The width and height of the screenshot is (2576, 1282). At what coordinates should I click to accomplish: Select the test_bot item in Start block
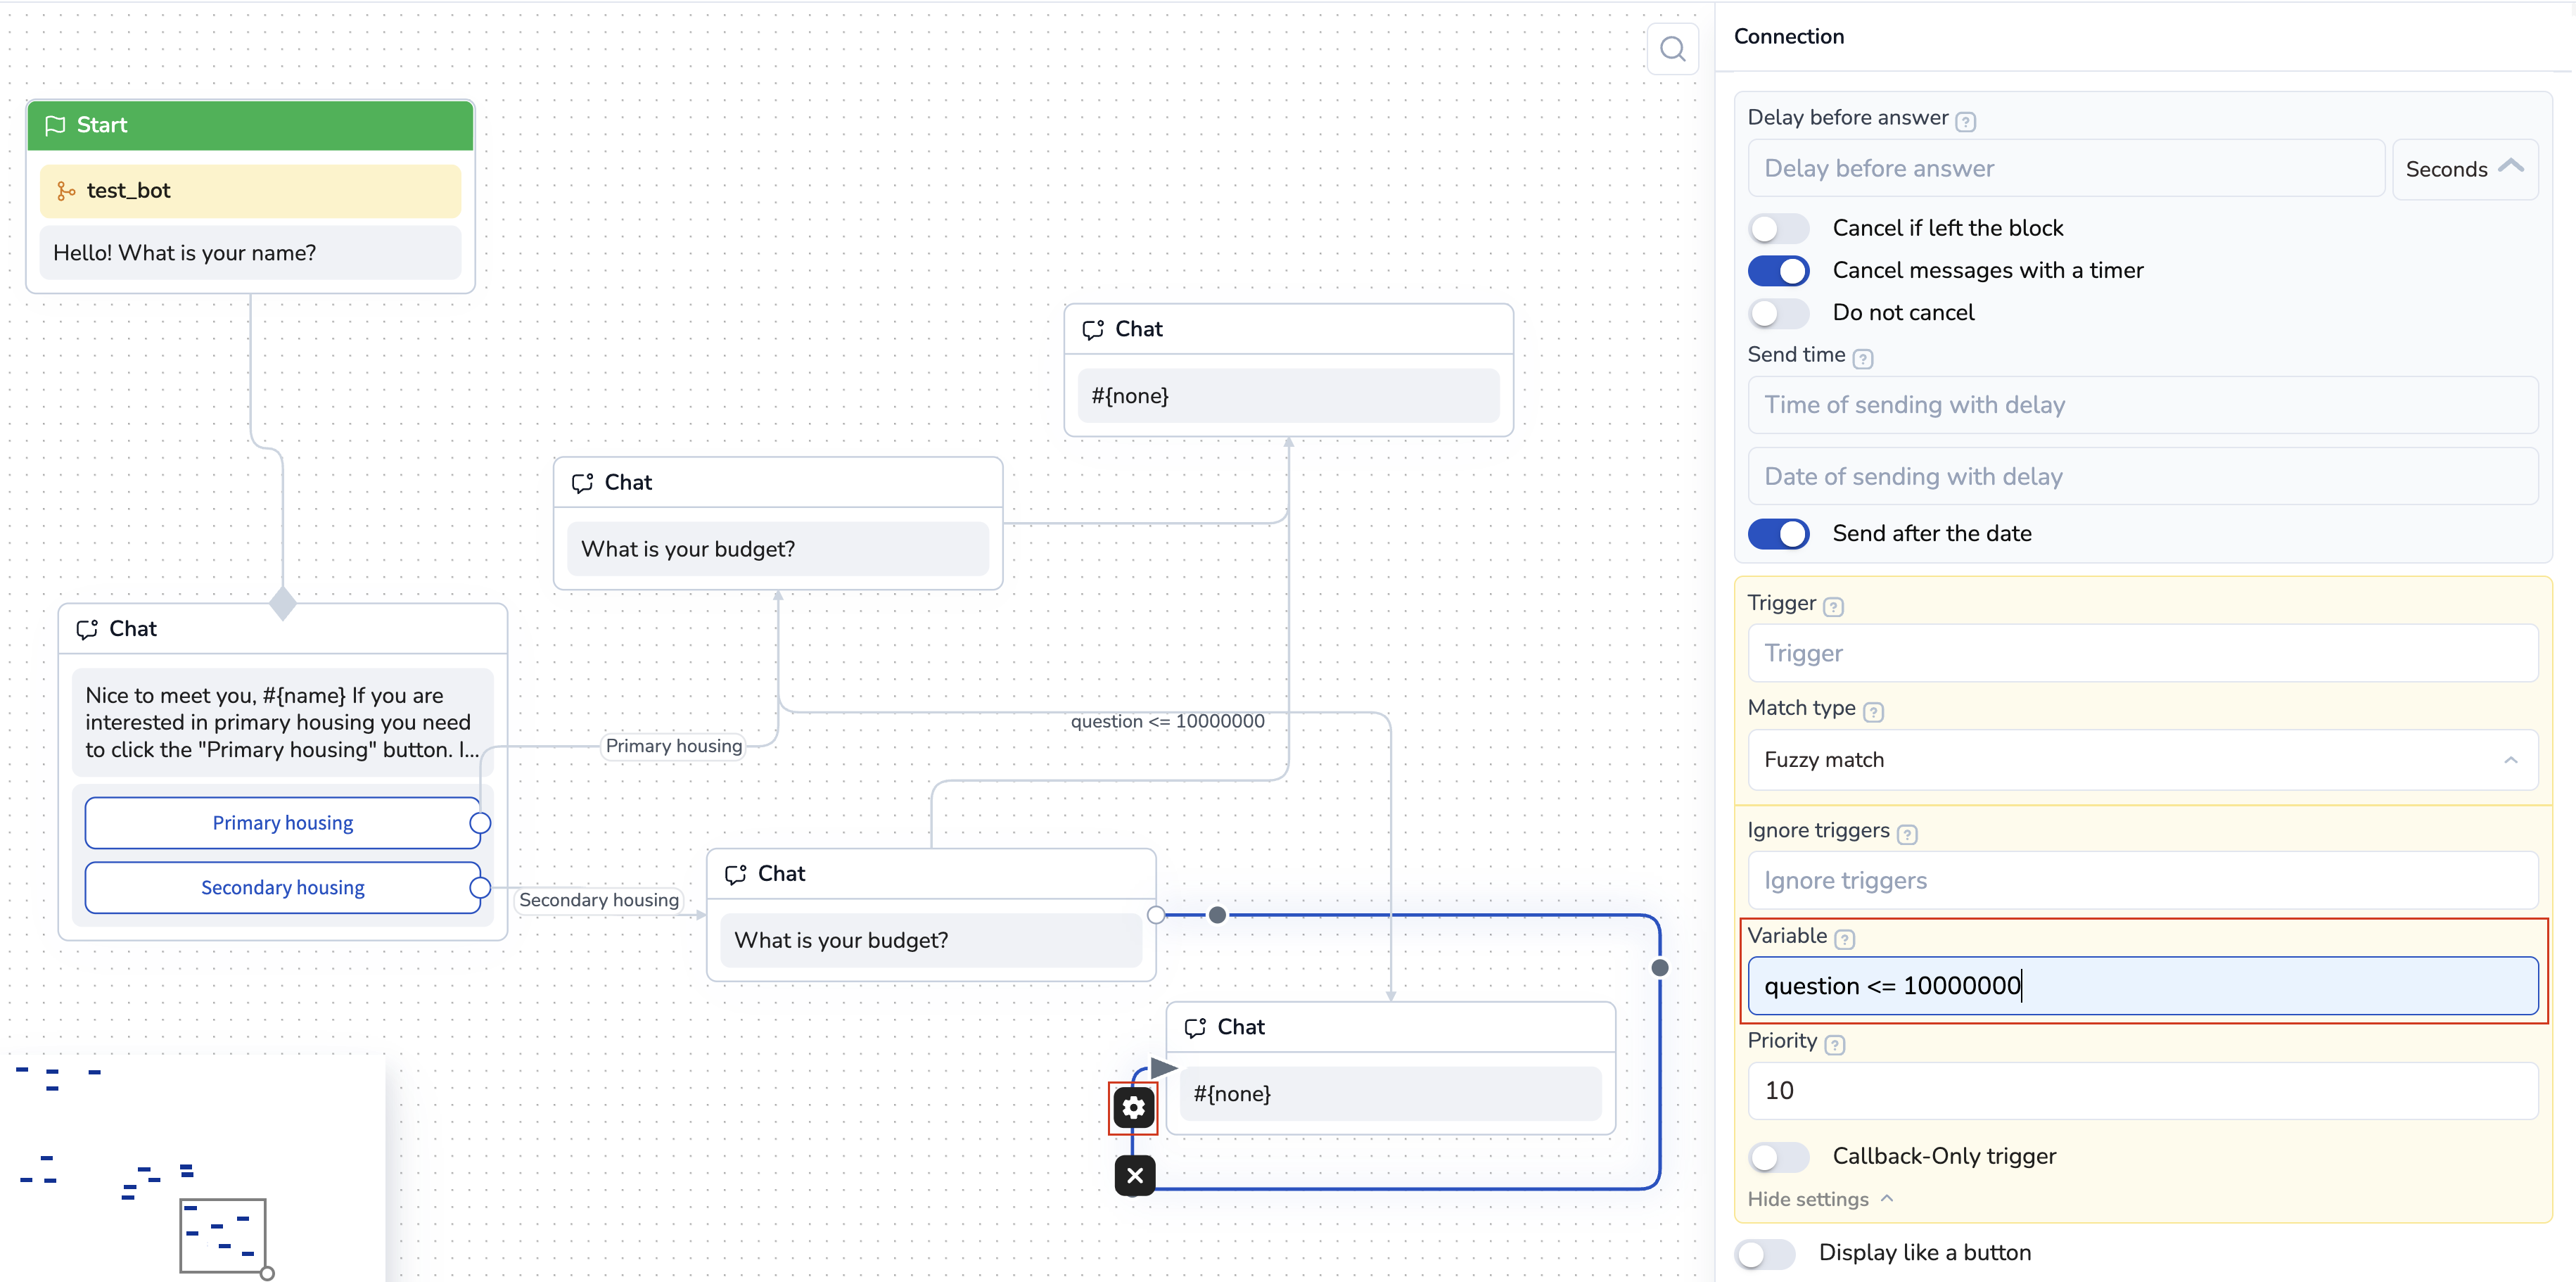250,190
